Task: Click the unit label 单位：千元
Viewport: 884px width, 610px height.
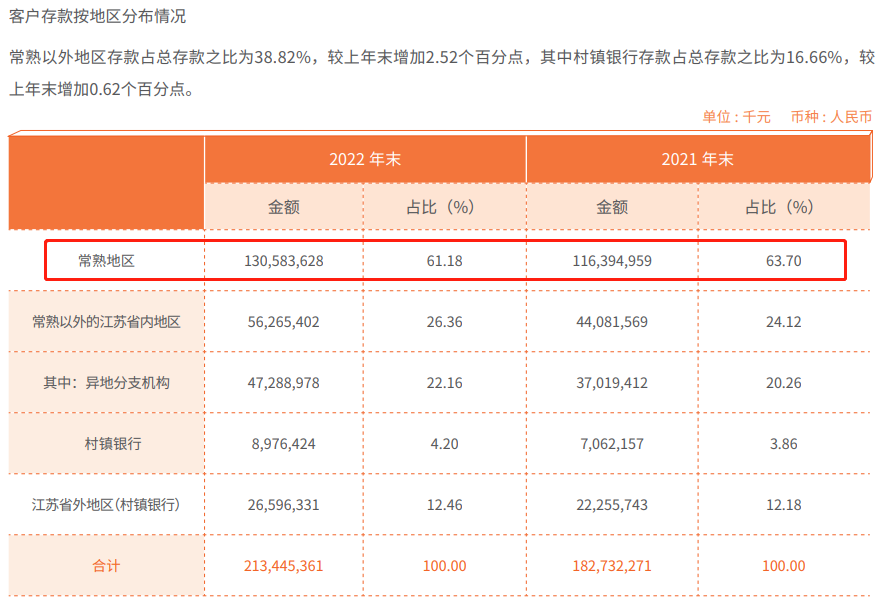Action: coord(736,117)
